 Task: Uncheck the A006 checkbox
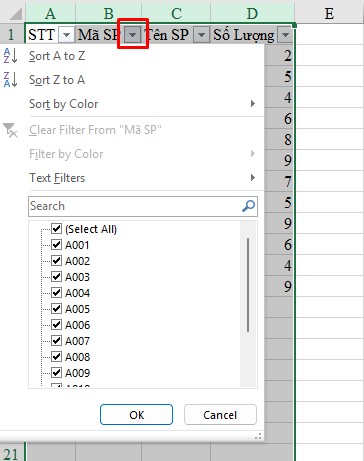click(56, 325)
